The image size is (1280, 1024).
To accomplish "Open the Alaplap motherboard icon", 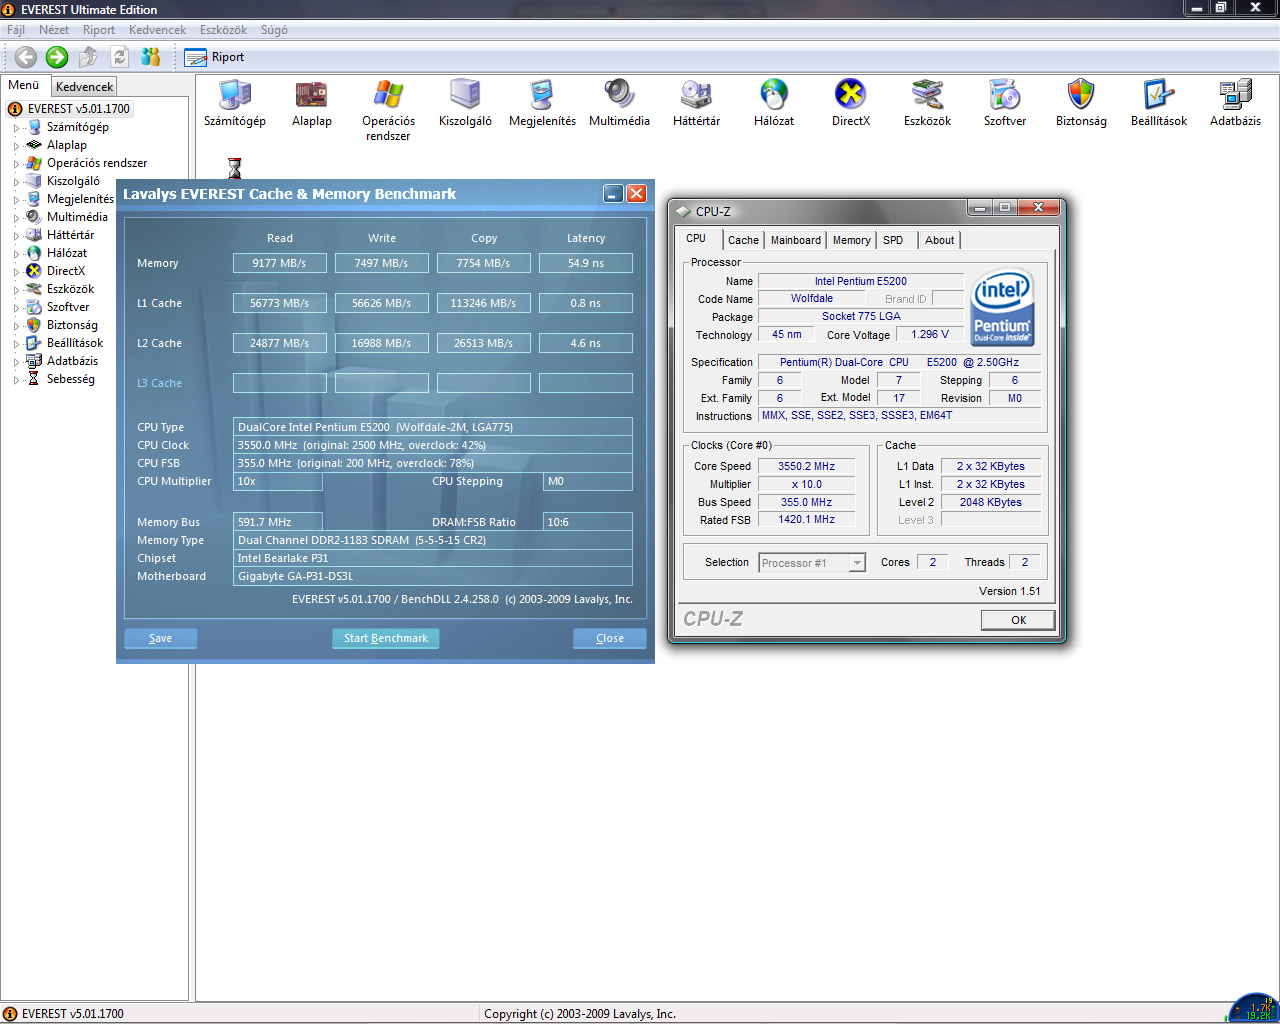I will (x=312, y=104).
